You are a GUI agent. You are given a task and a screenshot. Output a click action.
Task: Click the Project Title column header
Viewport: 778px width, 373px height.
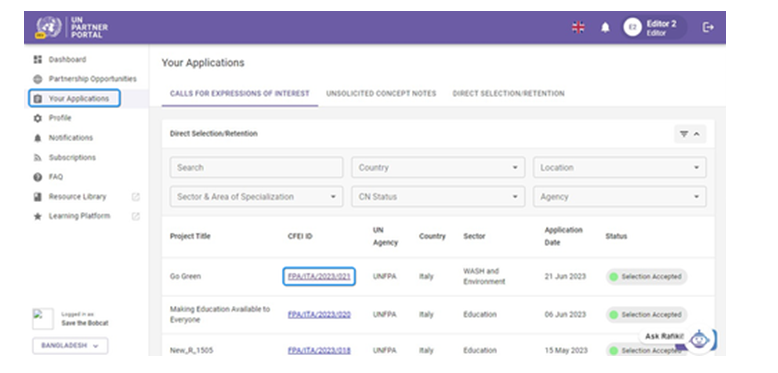[190, 237]
